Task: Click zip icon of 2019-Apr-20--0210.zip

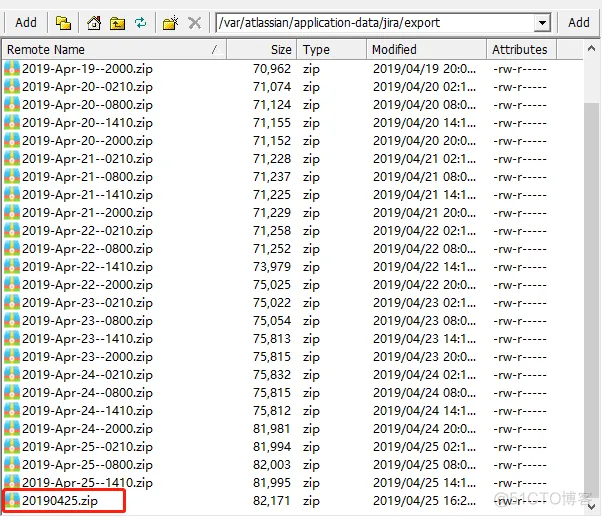Action: coord(12,87)
